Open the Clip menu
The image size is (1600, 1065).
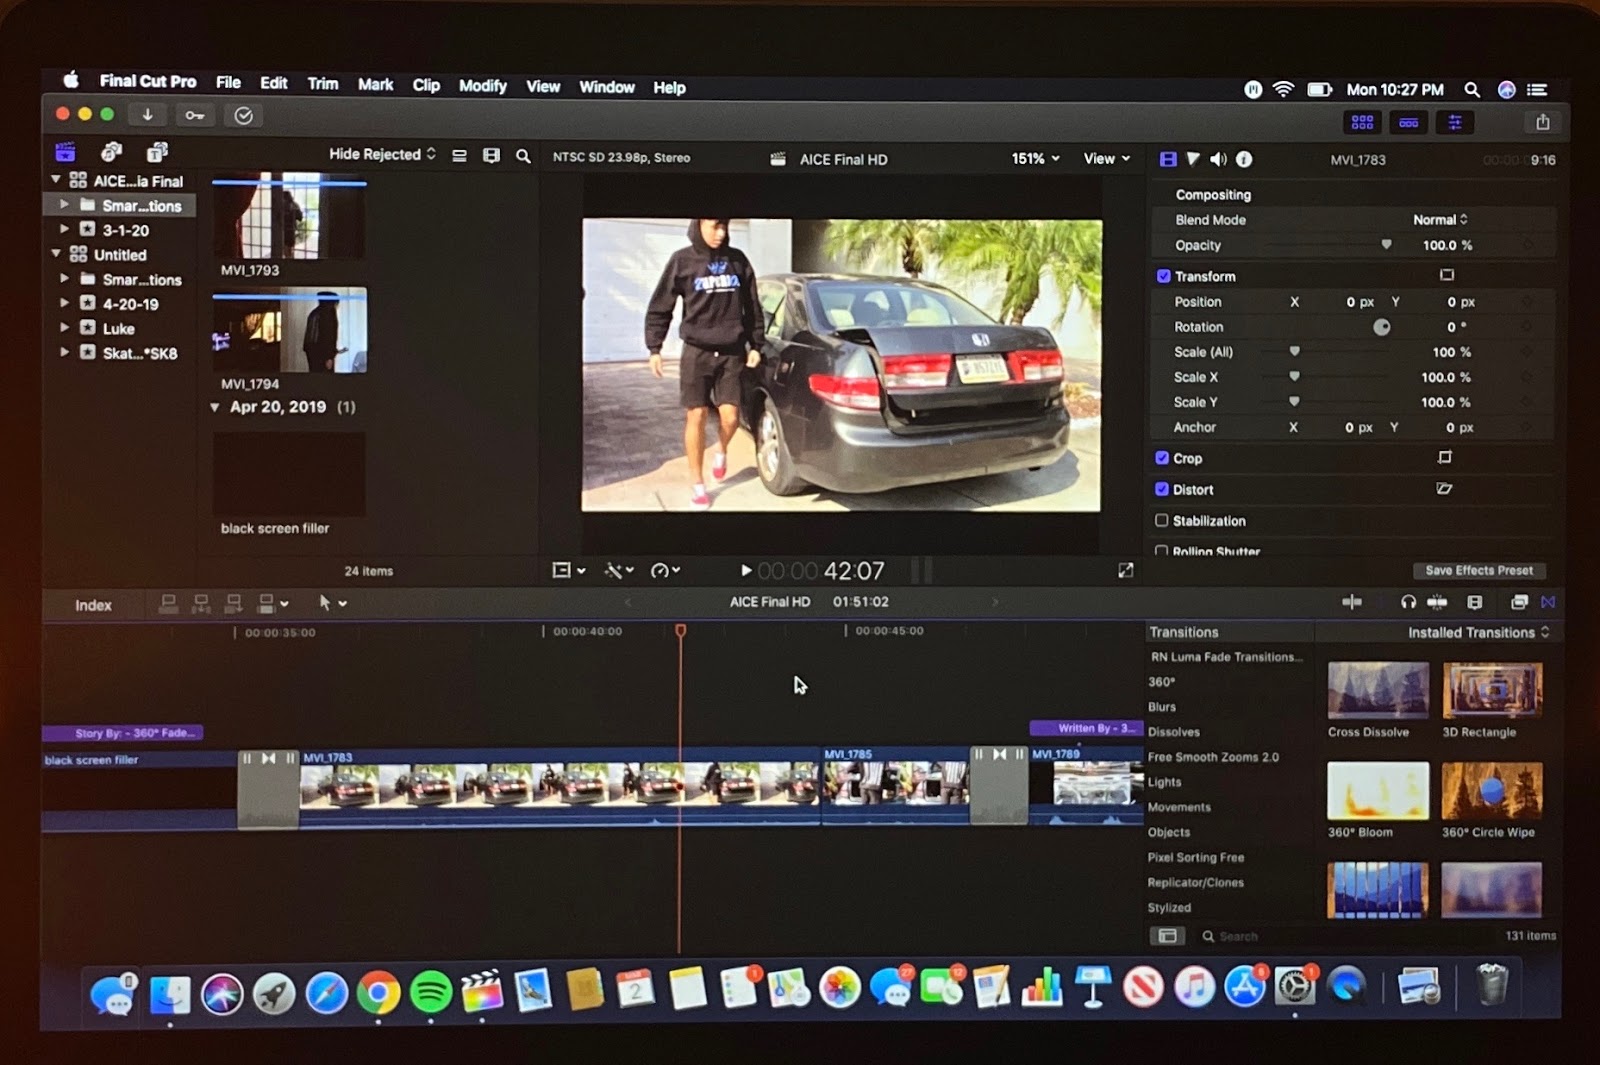point(426,85)
